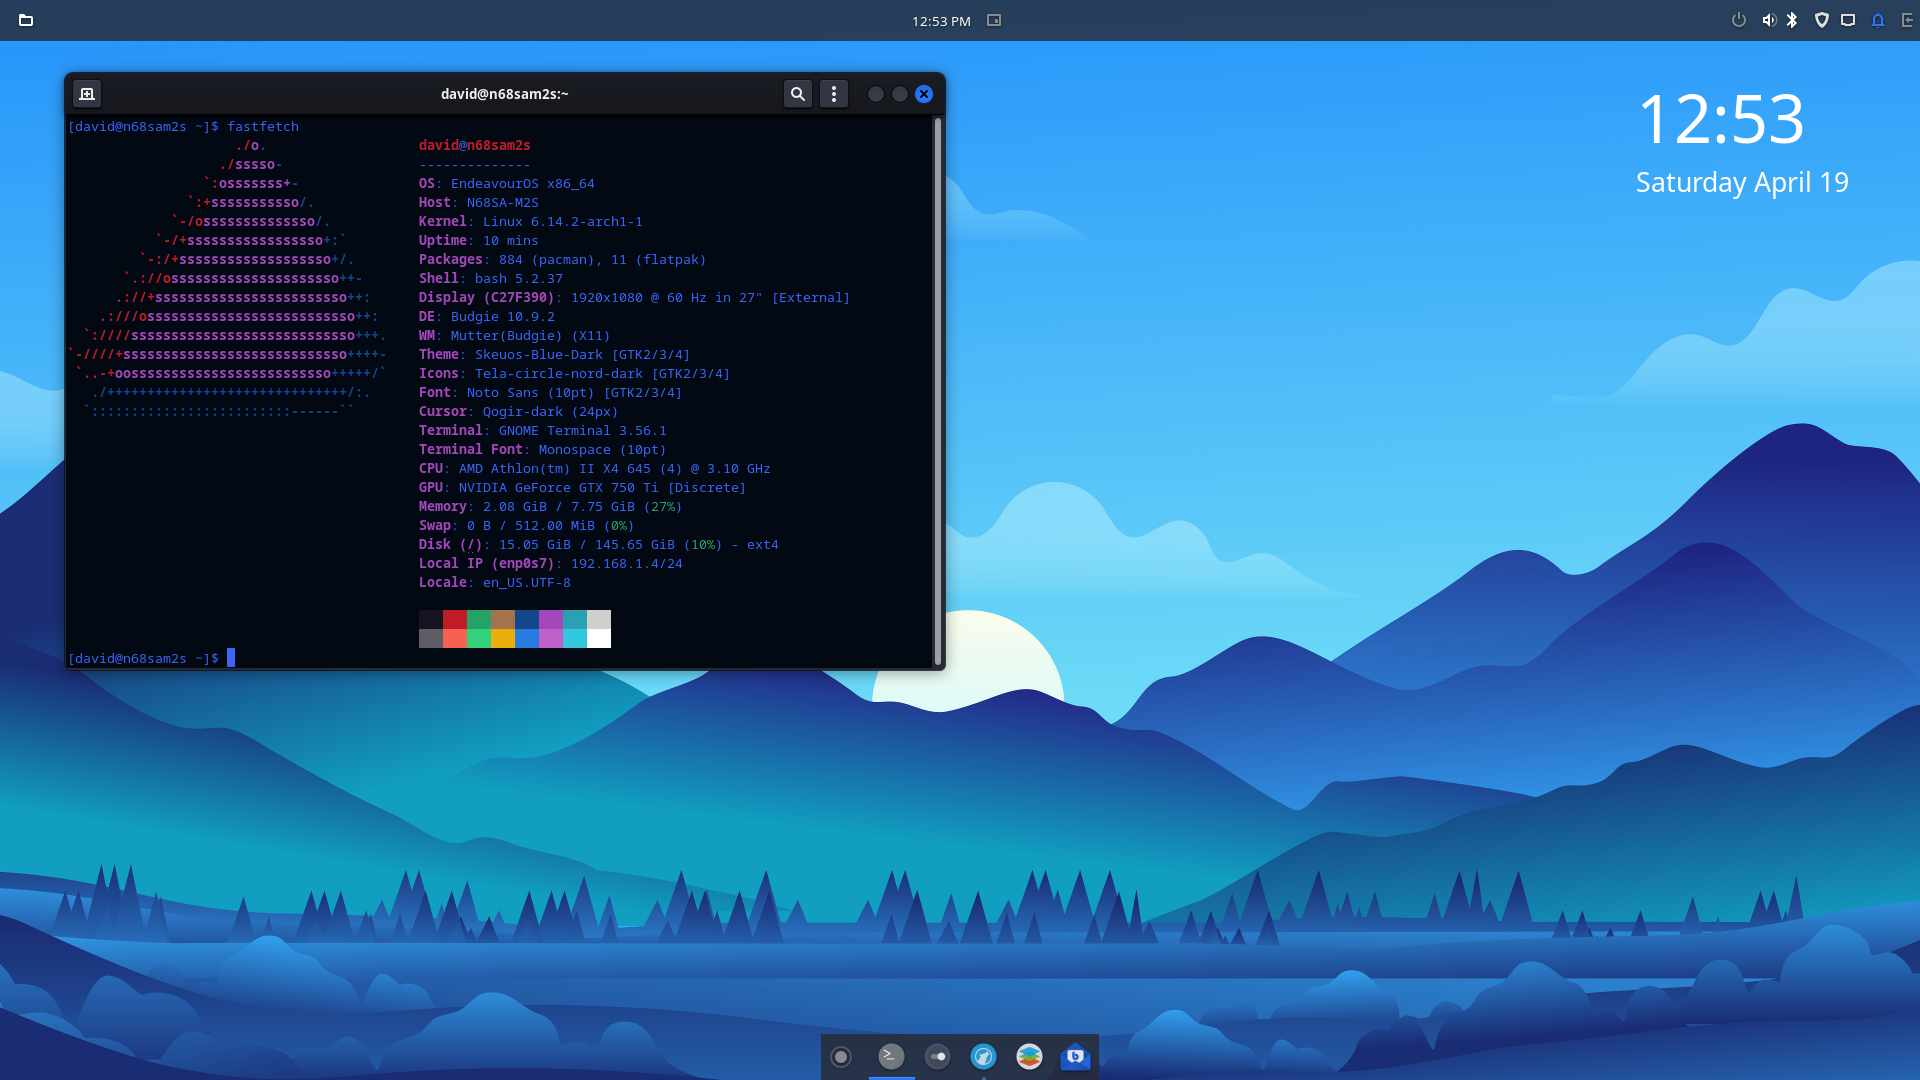1920x1080 pixels.
Task: Toggle the Raven sidebar arrow icon
Action: point(1907,20)
